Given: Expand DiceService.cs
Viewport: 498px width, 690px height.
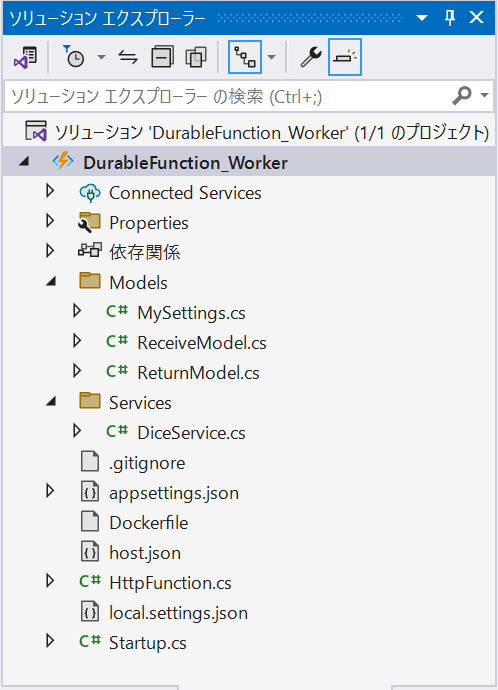Looking at the screenshot, I should point(77,431).
